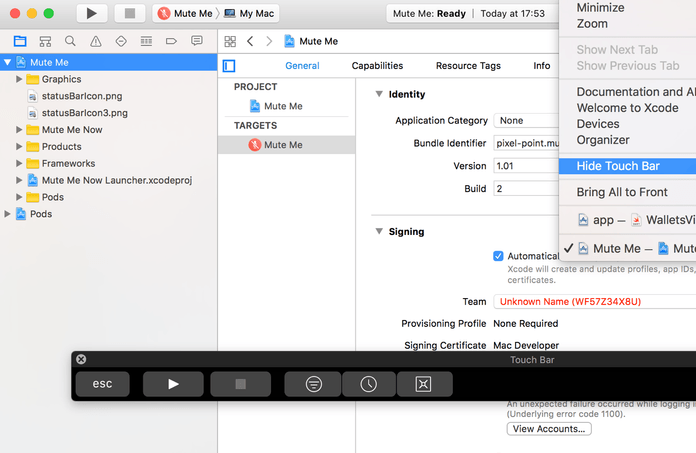
Task: Expand the Mute Me Now folder
Action: 19,130
